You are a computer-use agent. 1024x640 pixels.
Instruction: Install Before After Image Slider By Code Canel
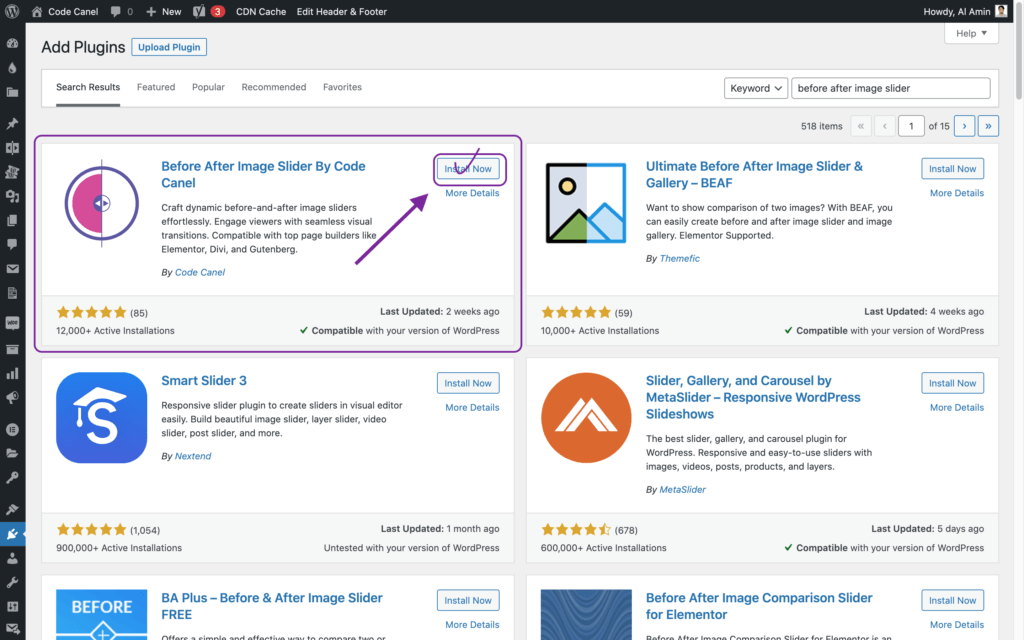(468, 168)
